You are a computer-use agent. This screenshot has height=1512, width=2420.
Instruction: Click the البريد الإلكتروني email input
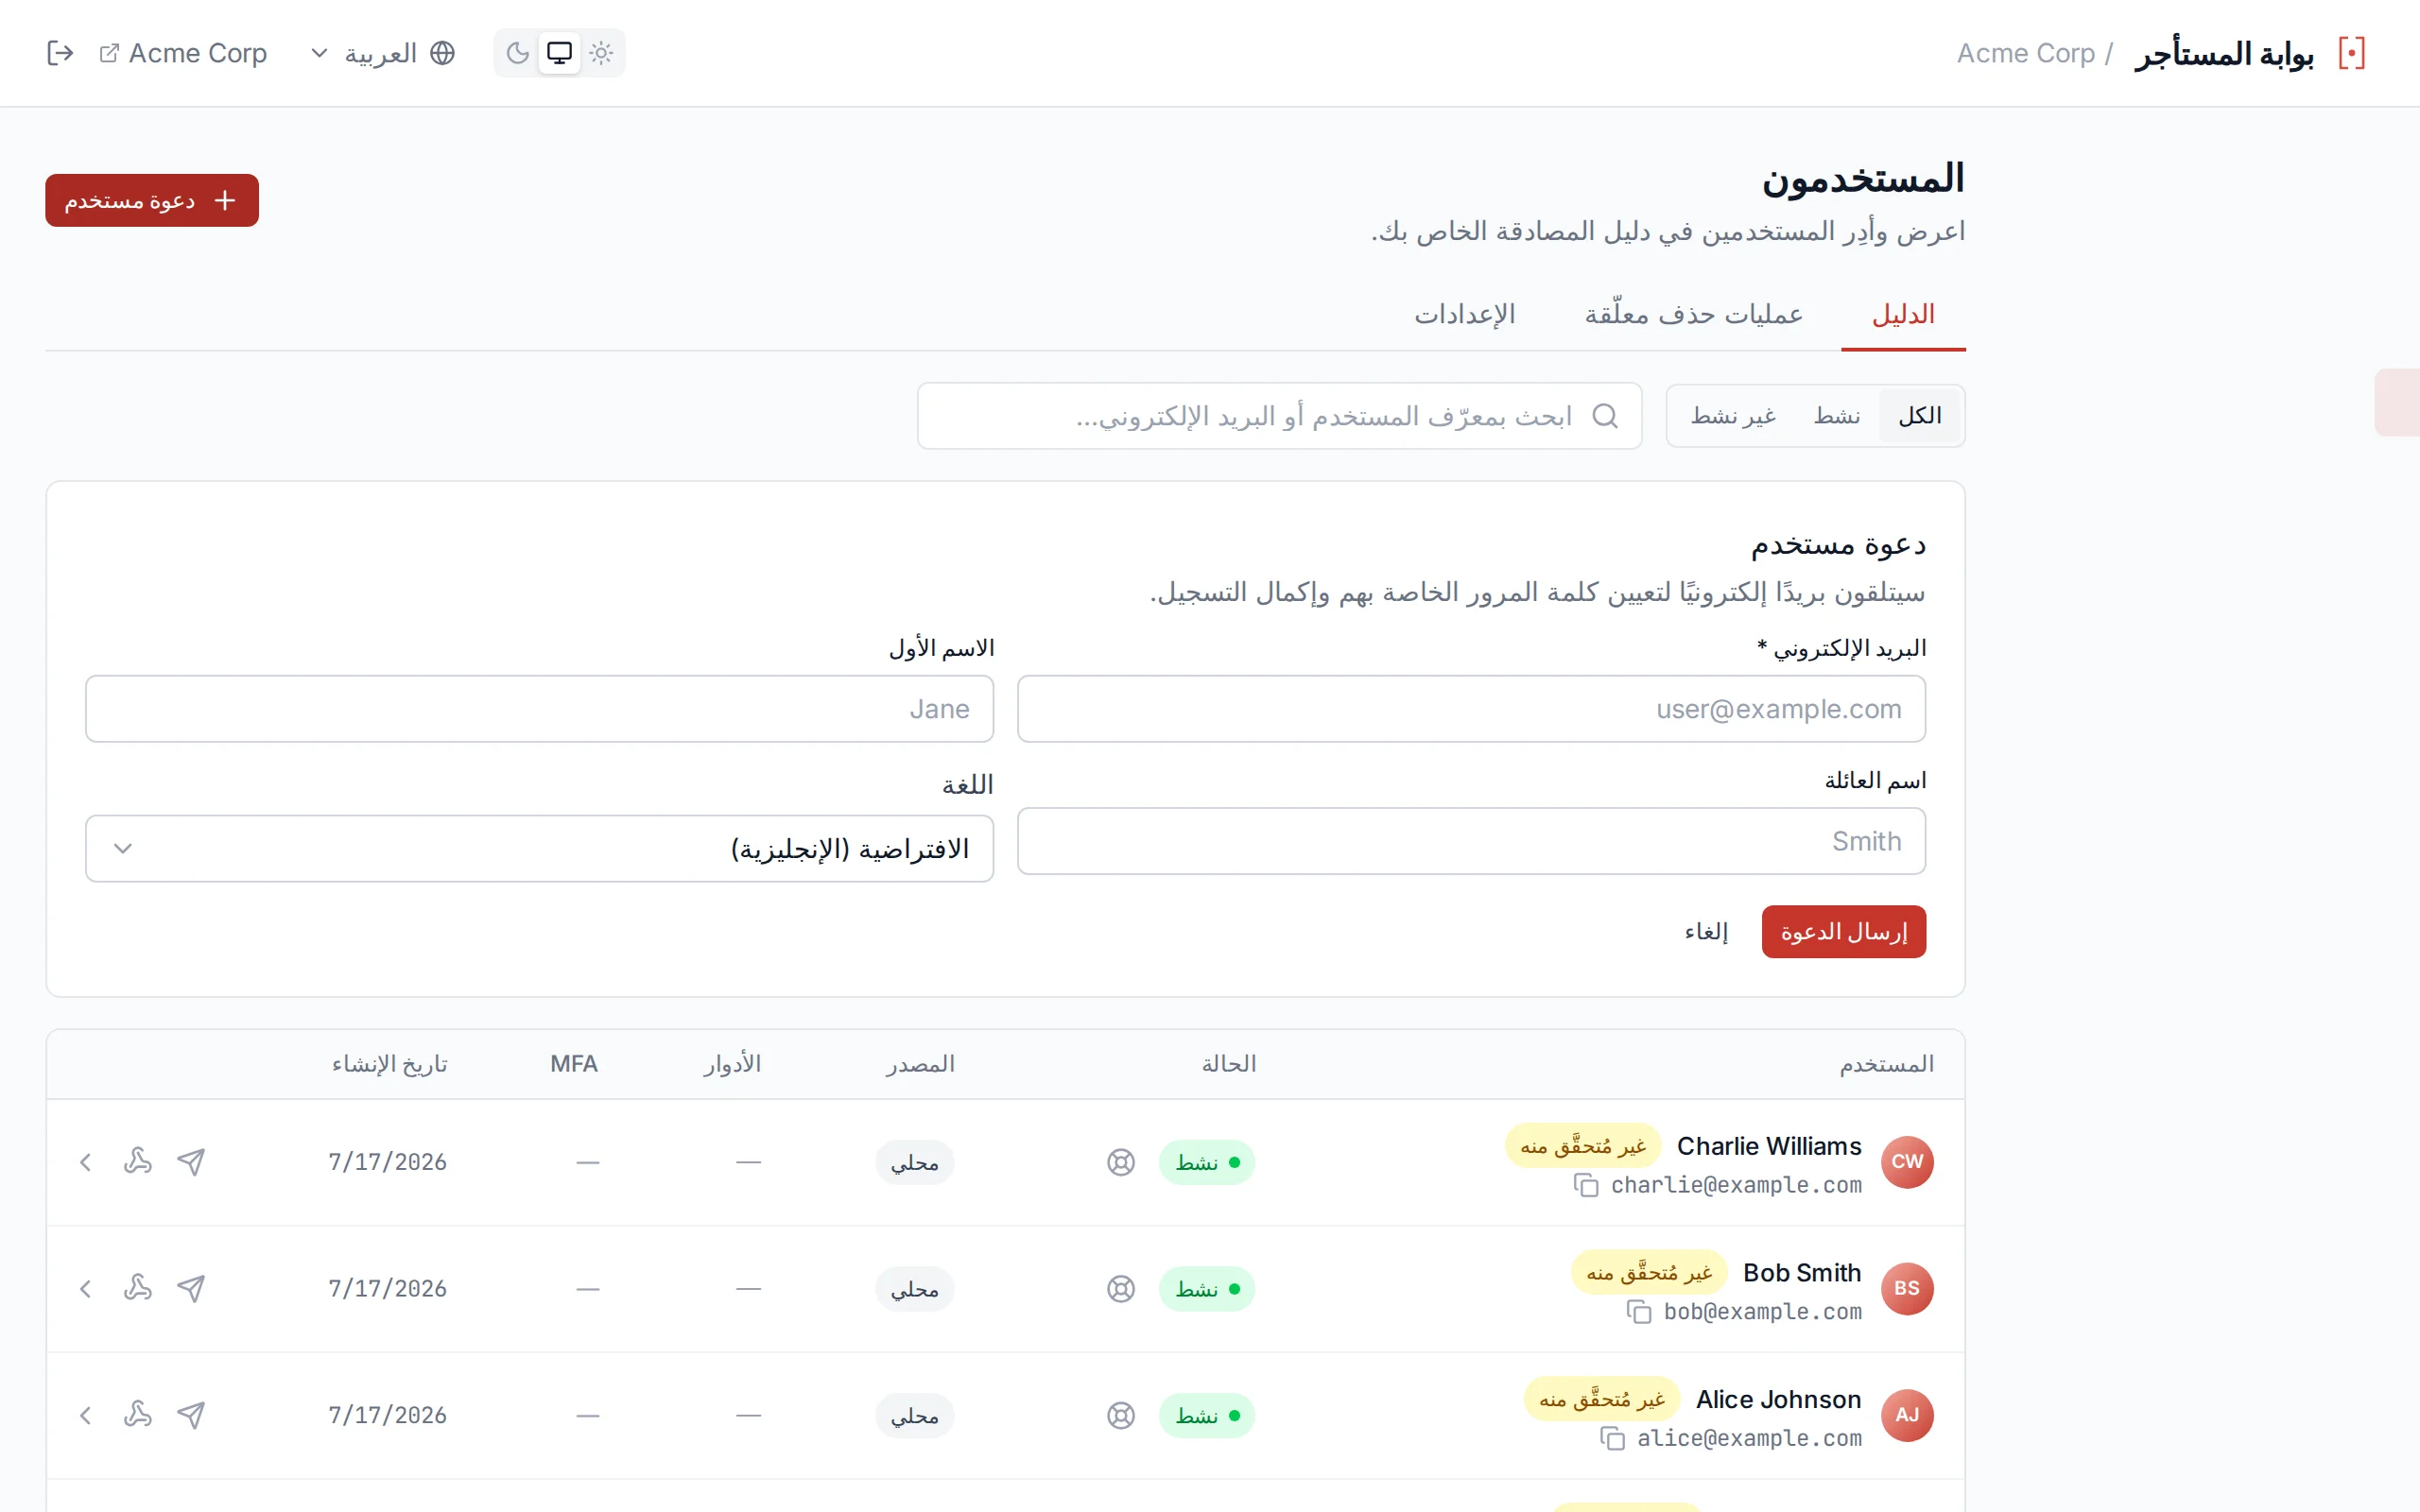pos(1471,709)
